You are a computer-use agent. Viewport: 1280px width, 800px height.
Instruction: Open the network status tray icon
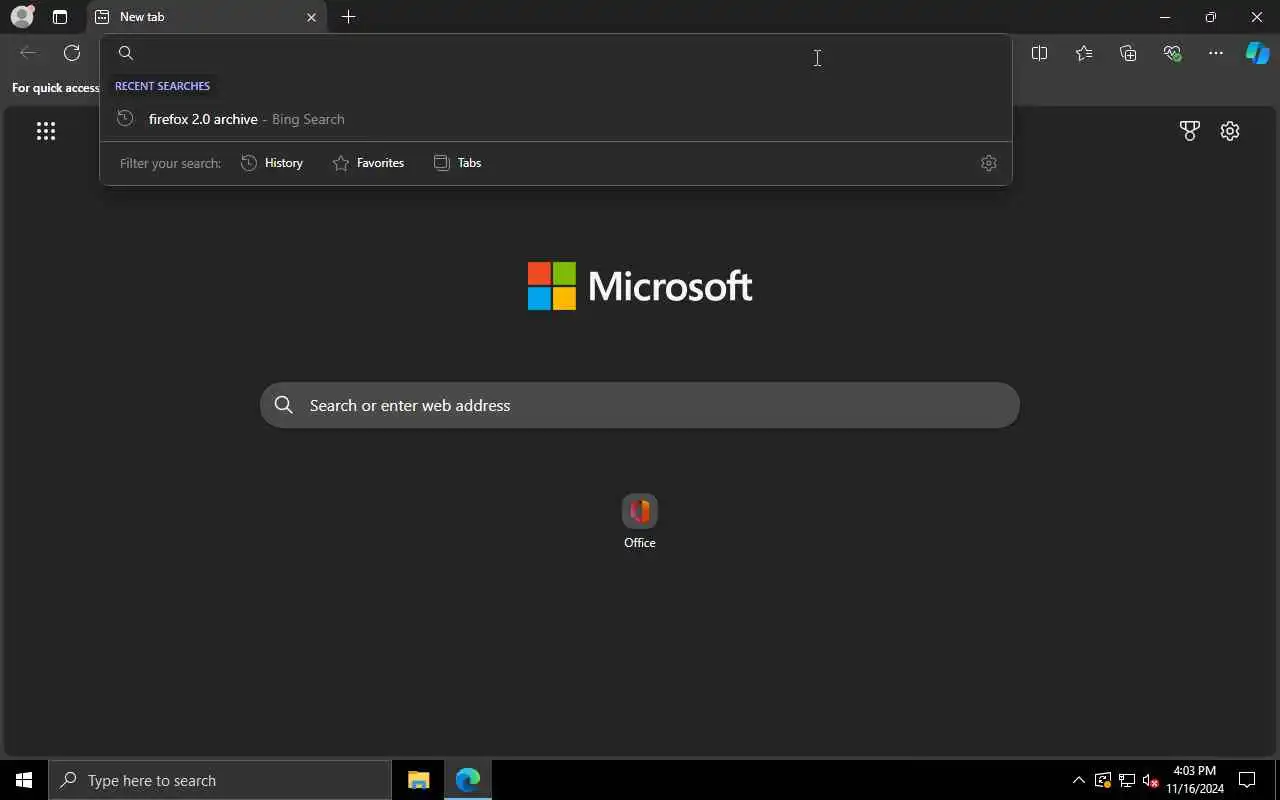[x=1127, y=780]
